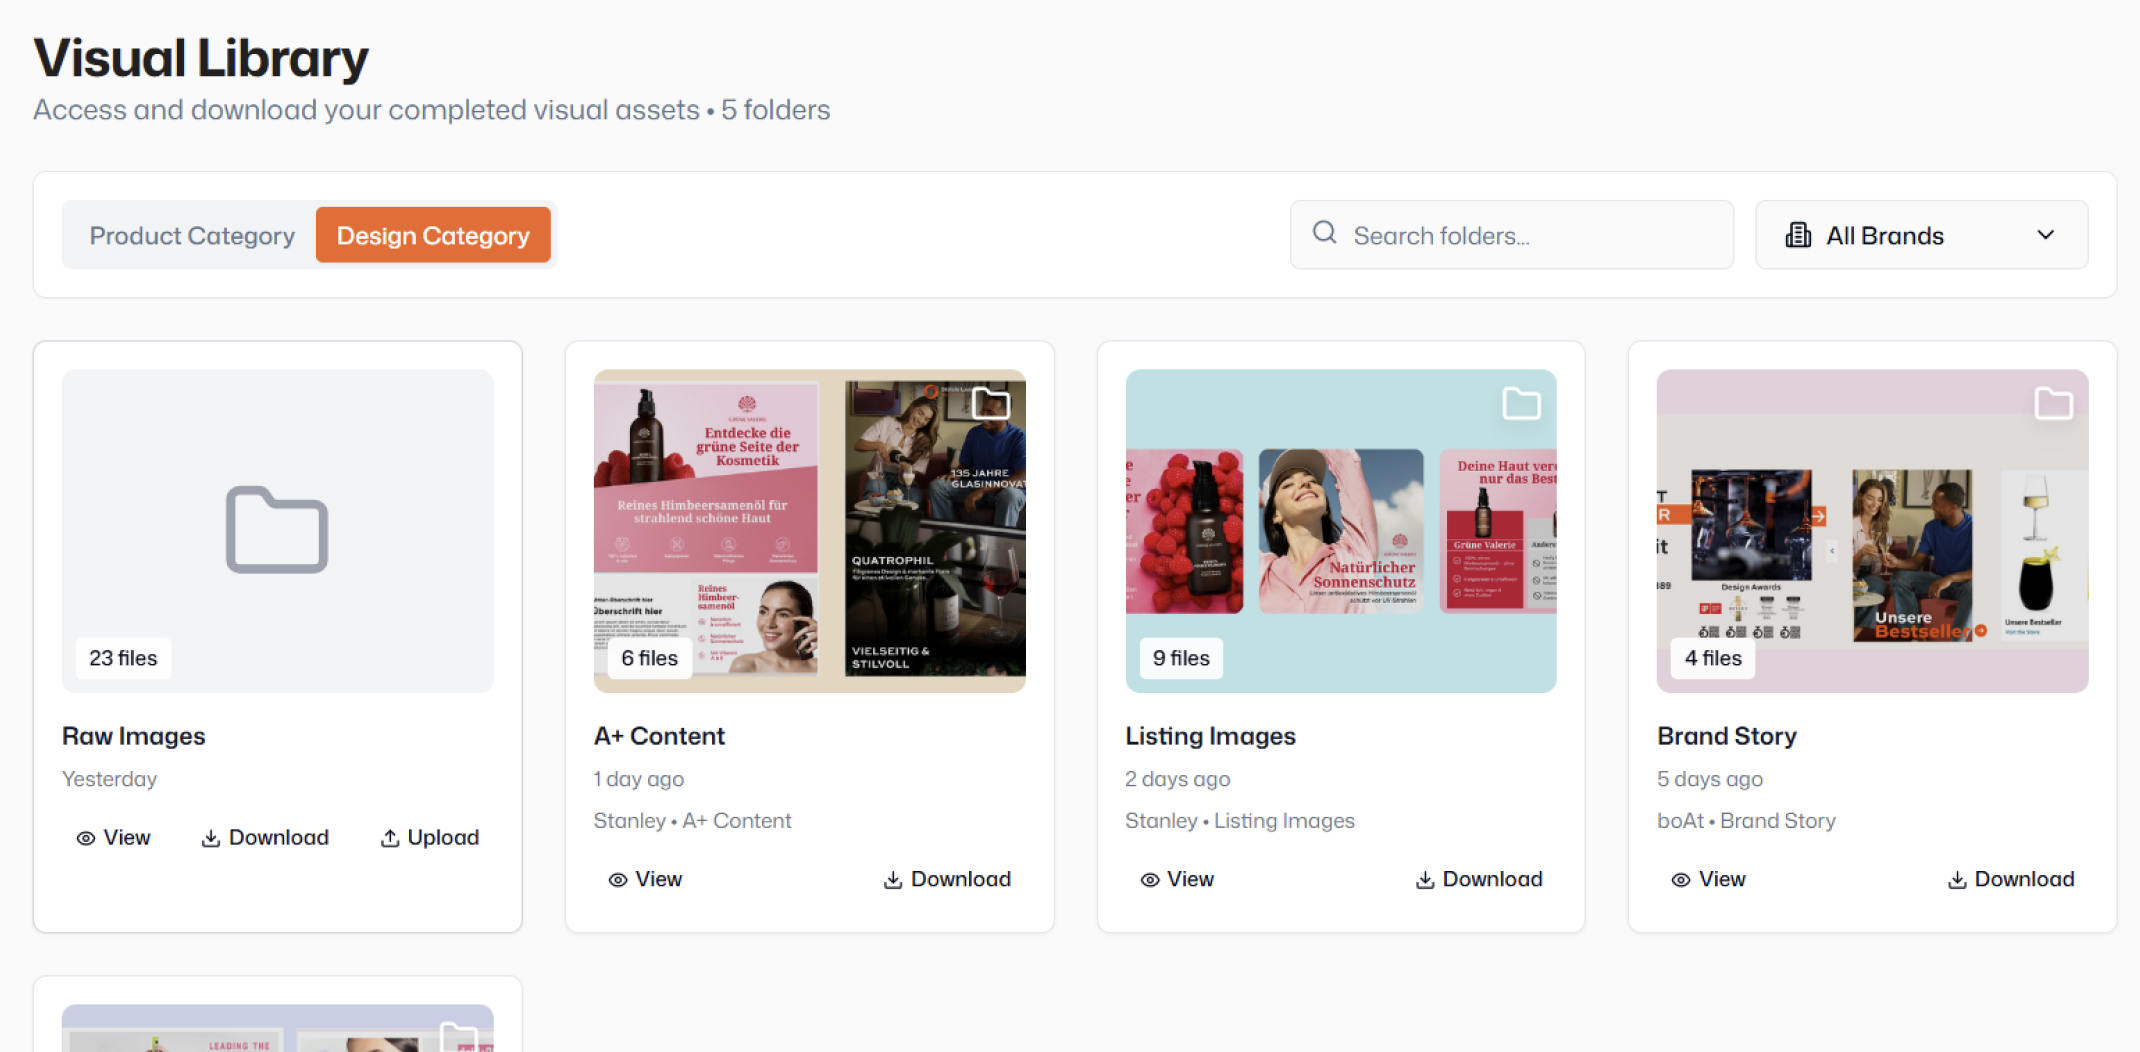
Task: Click Download under the Brand Story folder
Action: [2011, 879]
